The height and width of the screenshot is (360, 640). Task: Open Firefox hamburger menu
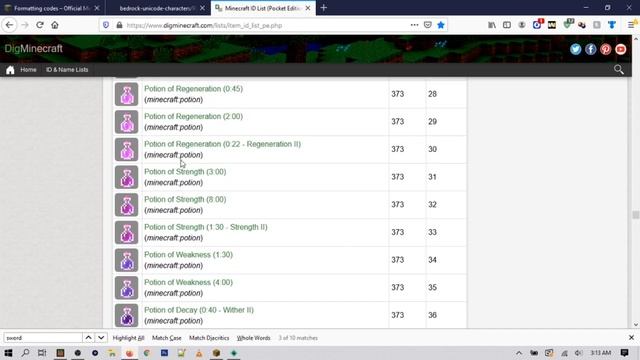[631, 25]
